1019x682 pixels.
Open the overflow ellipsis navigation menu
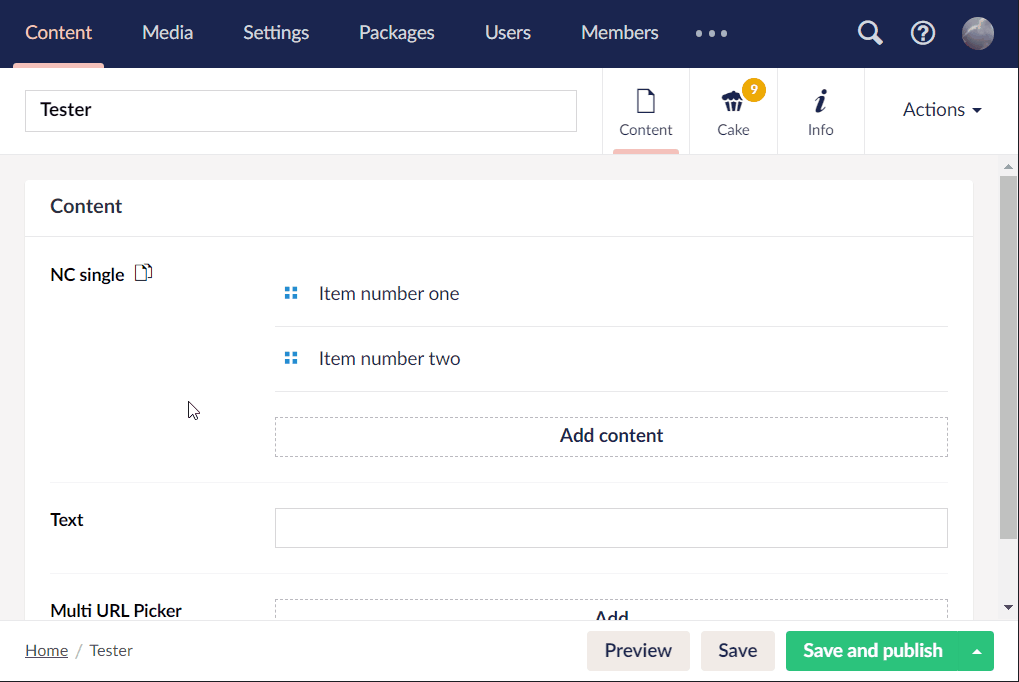[x=711, y=33]
